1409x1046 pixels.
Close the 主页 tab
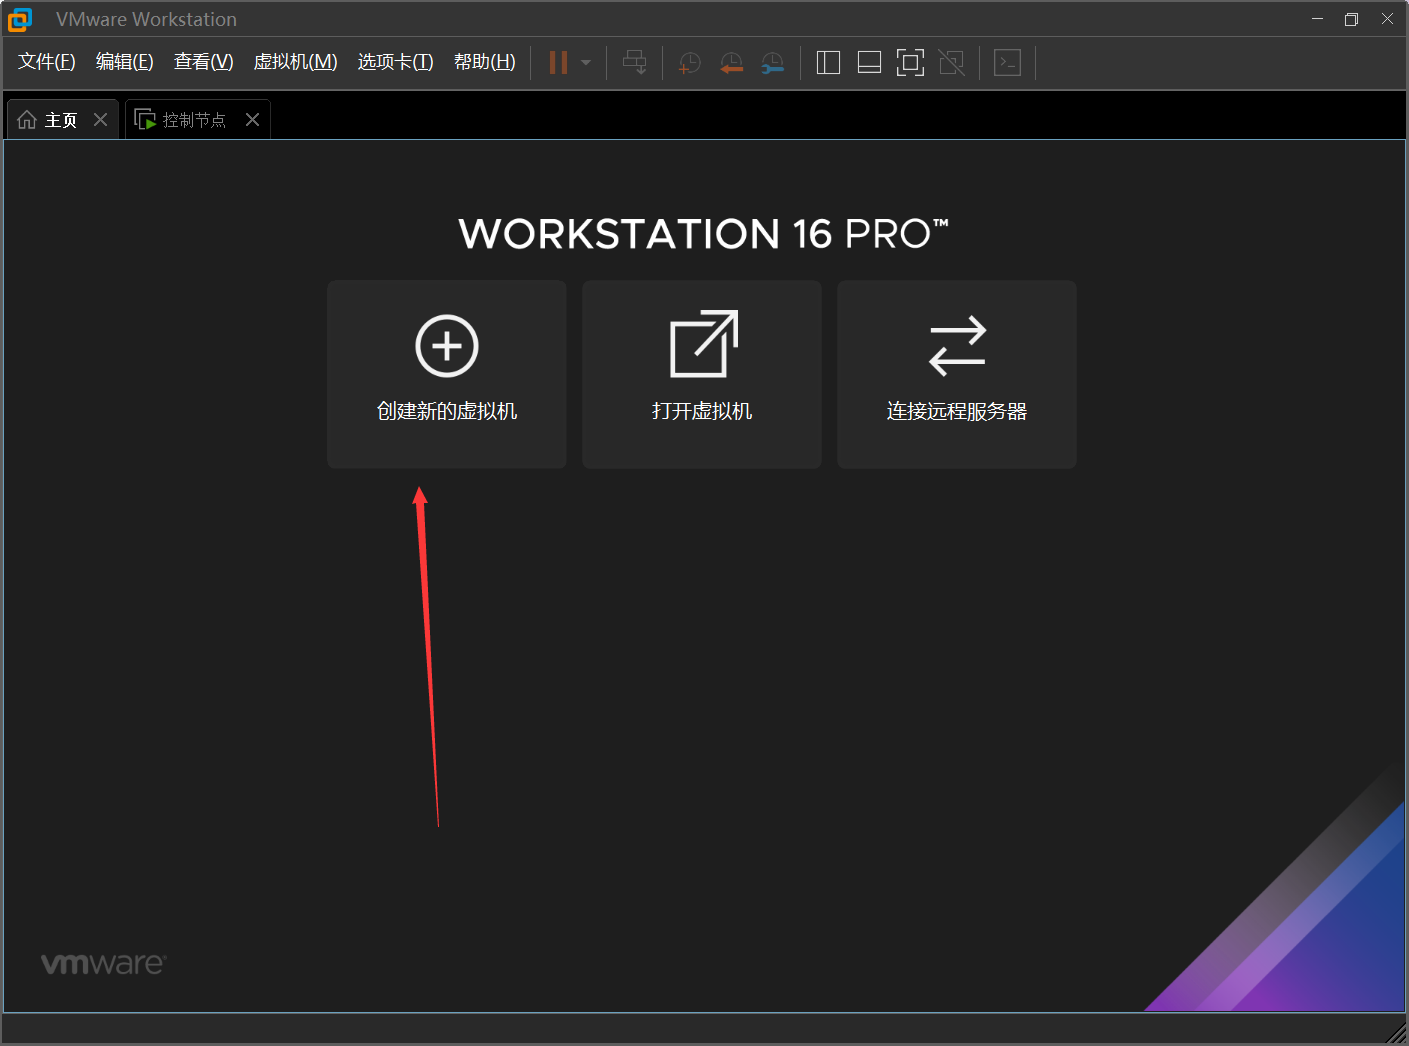(x=100, y=120)
